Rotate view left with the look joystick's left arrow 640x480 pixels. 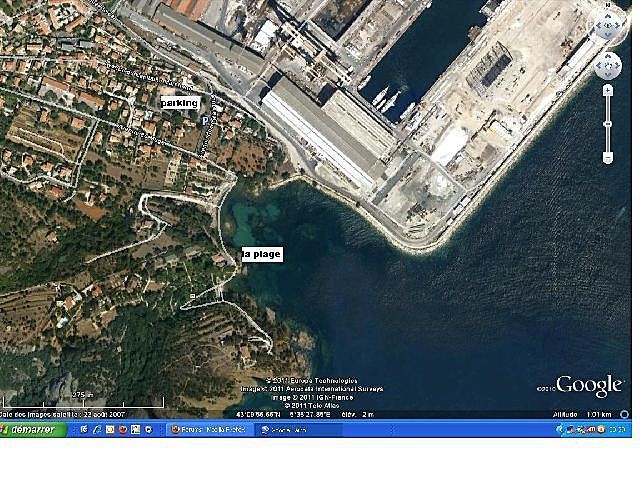(x=599, y=25)
